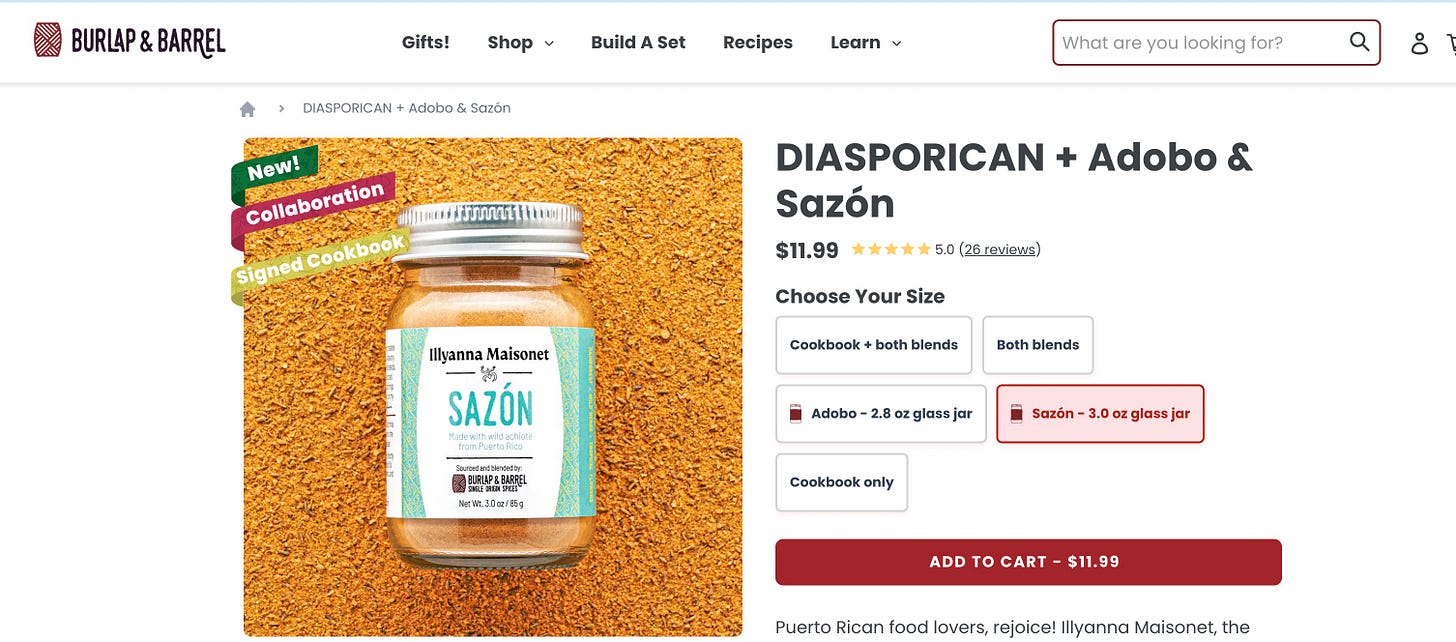Select the Both blends option
The image size is (1456, 642).
(x=1038, y=345)
